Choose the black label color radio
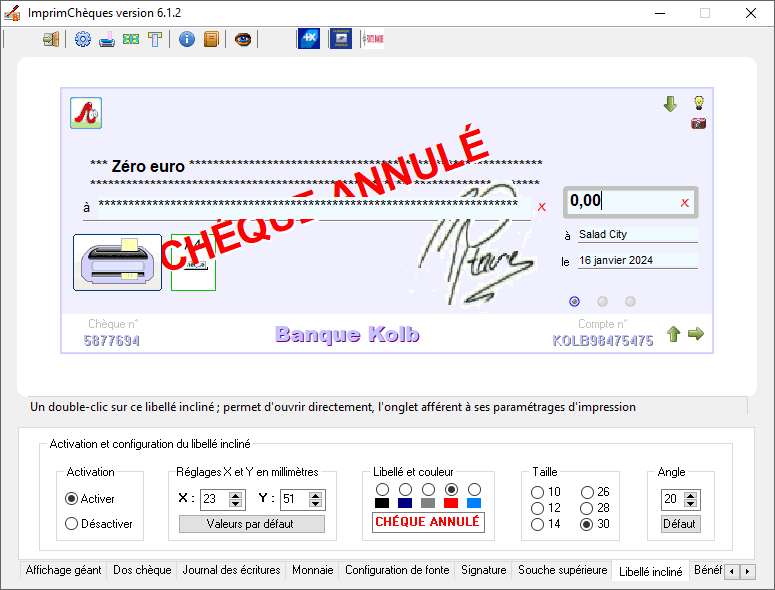The height and width of the screenshot is (590, 775). pos(382,490)
